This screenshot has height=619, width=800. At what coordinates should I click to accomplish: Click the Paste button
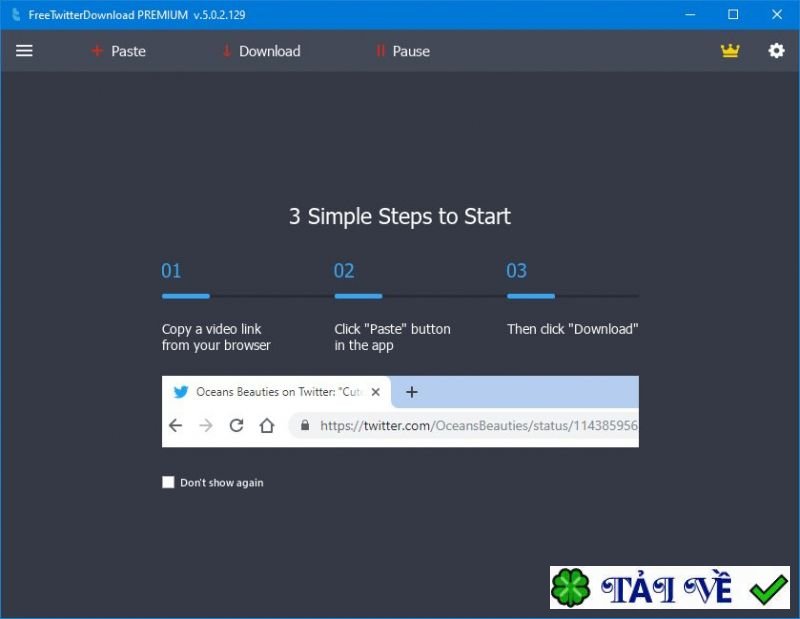click(119, 51)
